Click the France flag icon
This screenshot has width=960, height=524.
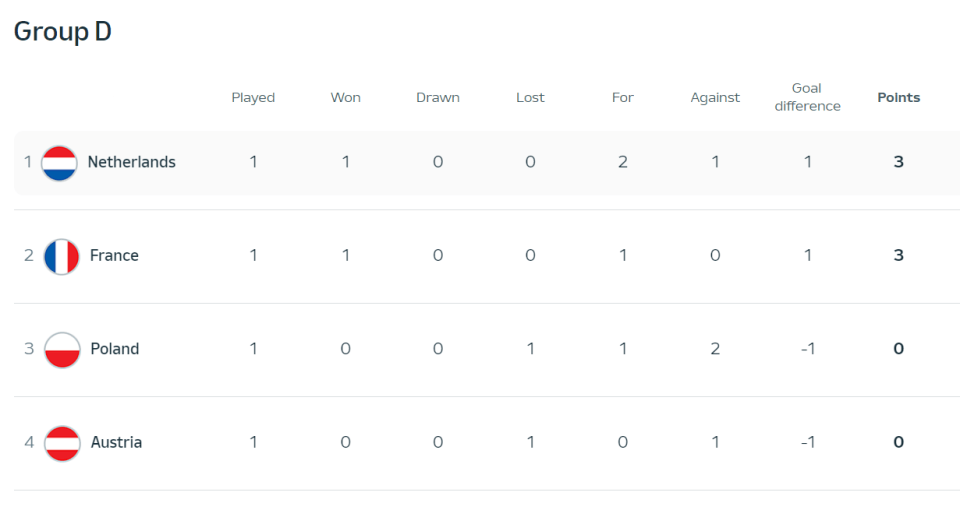61,256
